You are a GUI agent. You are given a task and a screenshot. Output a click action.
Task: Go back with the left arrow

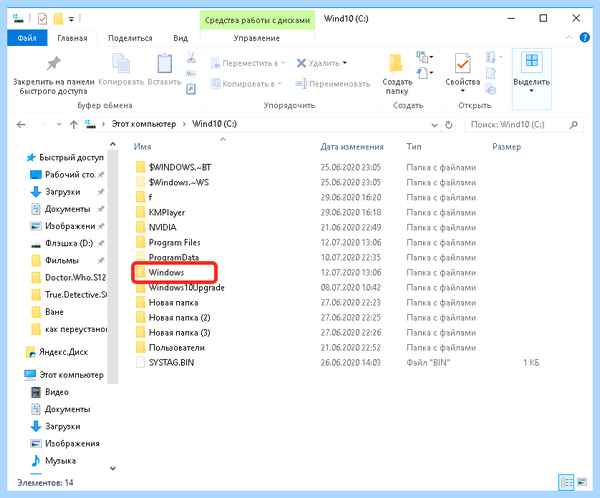click(21, 124)
